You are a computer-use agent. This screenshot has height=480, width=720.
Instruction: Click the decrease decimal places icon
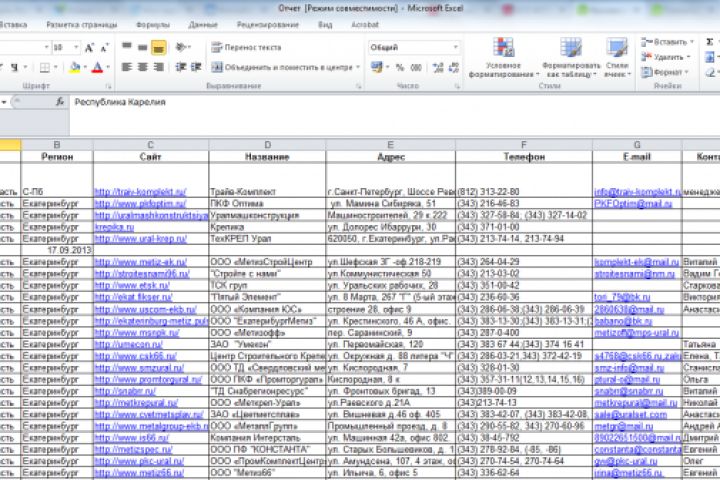point(454,68)
